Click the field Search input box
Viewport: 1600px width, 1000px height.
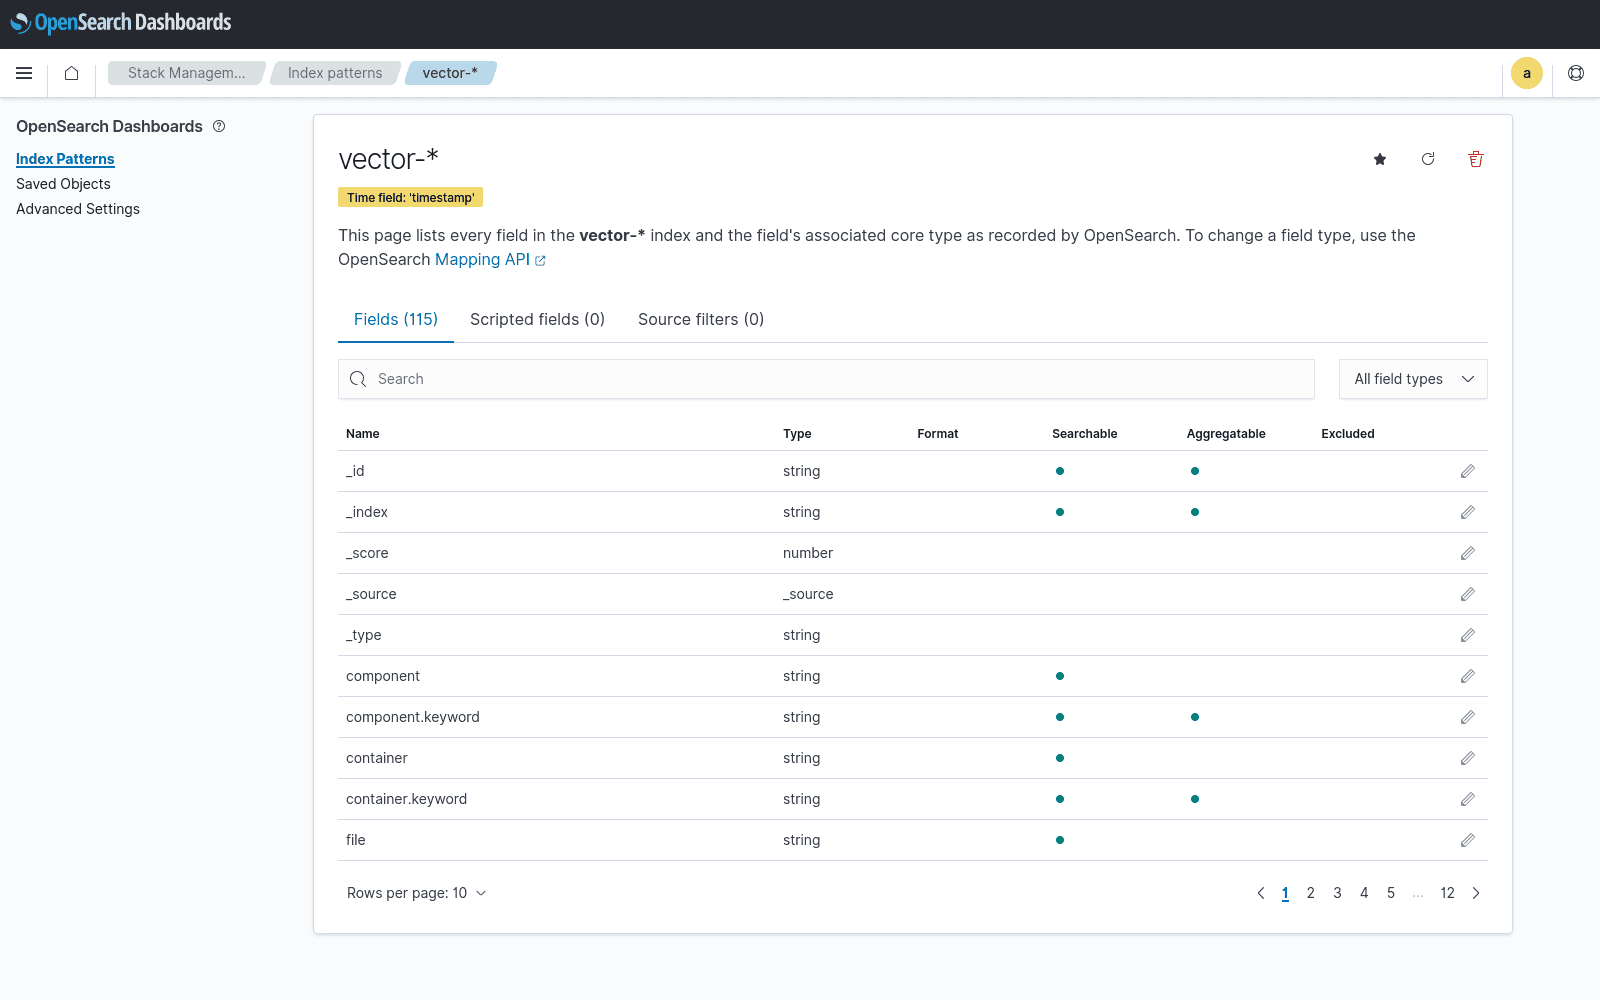[826, 379]
